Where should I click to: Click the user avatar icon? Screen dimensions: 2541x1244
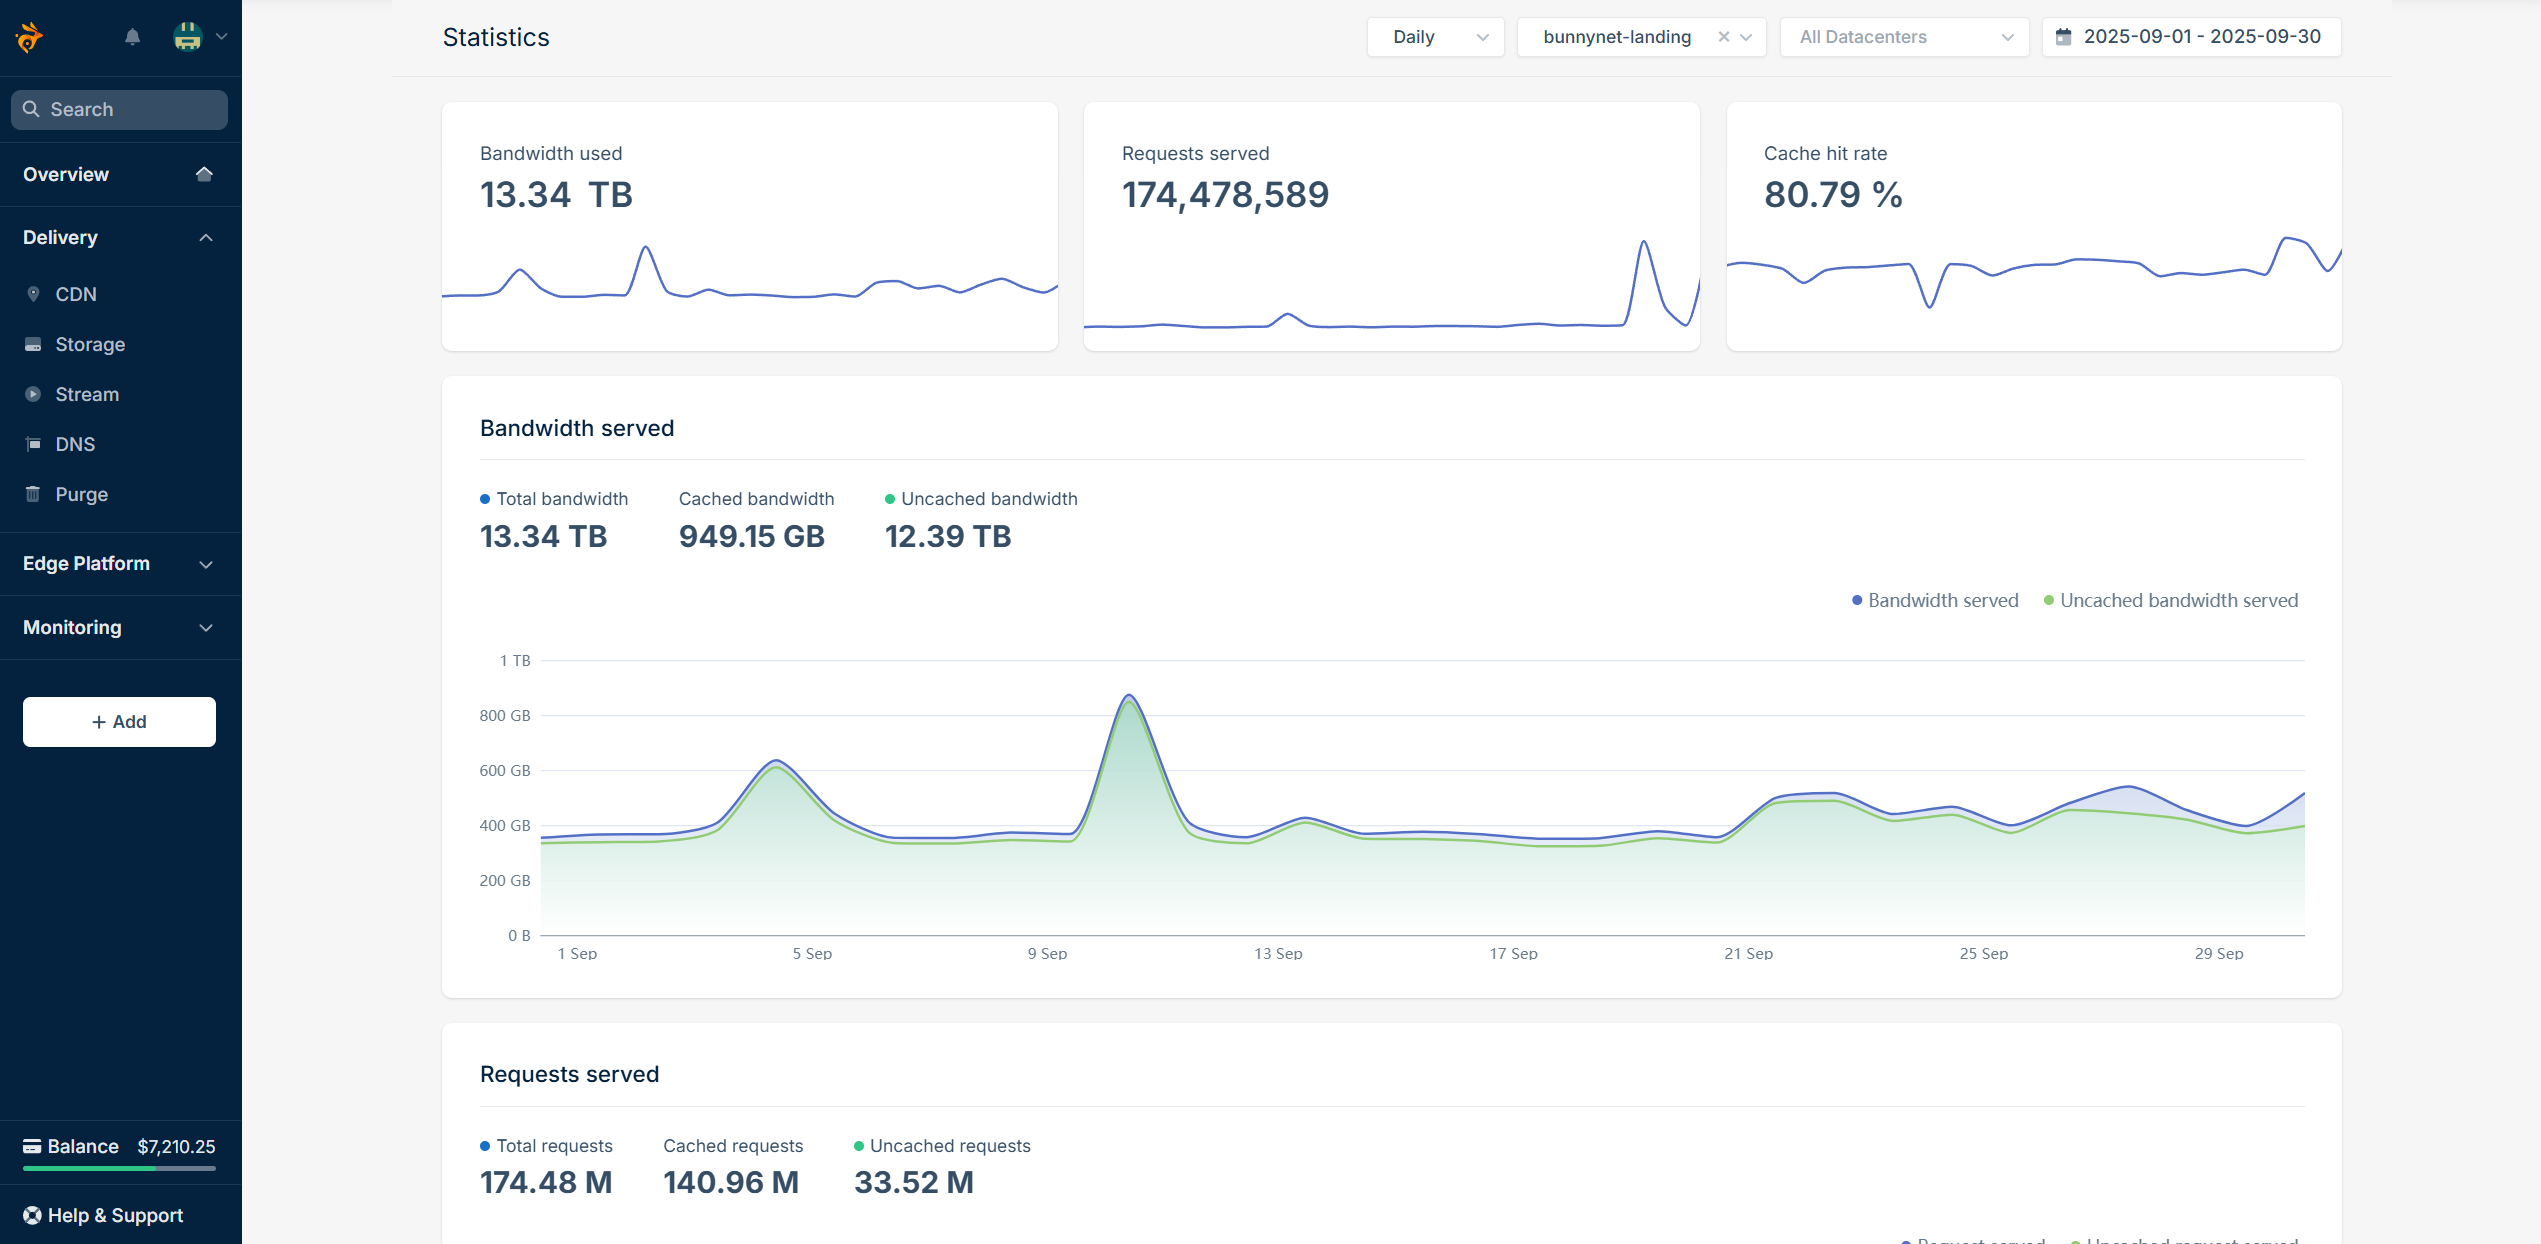(x=188, y=37)
